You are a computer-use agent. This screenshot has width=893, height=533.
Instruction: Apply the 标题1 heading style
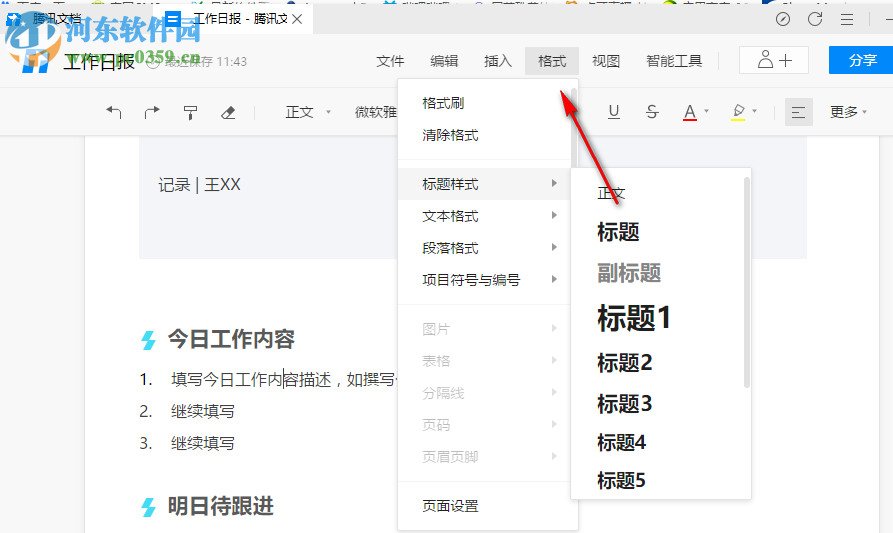[x=634, y=318]
